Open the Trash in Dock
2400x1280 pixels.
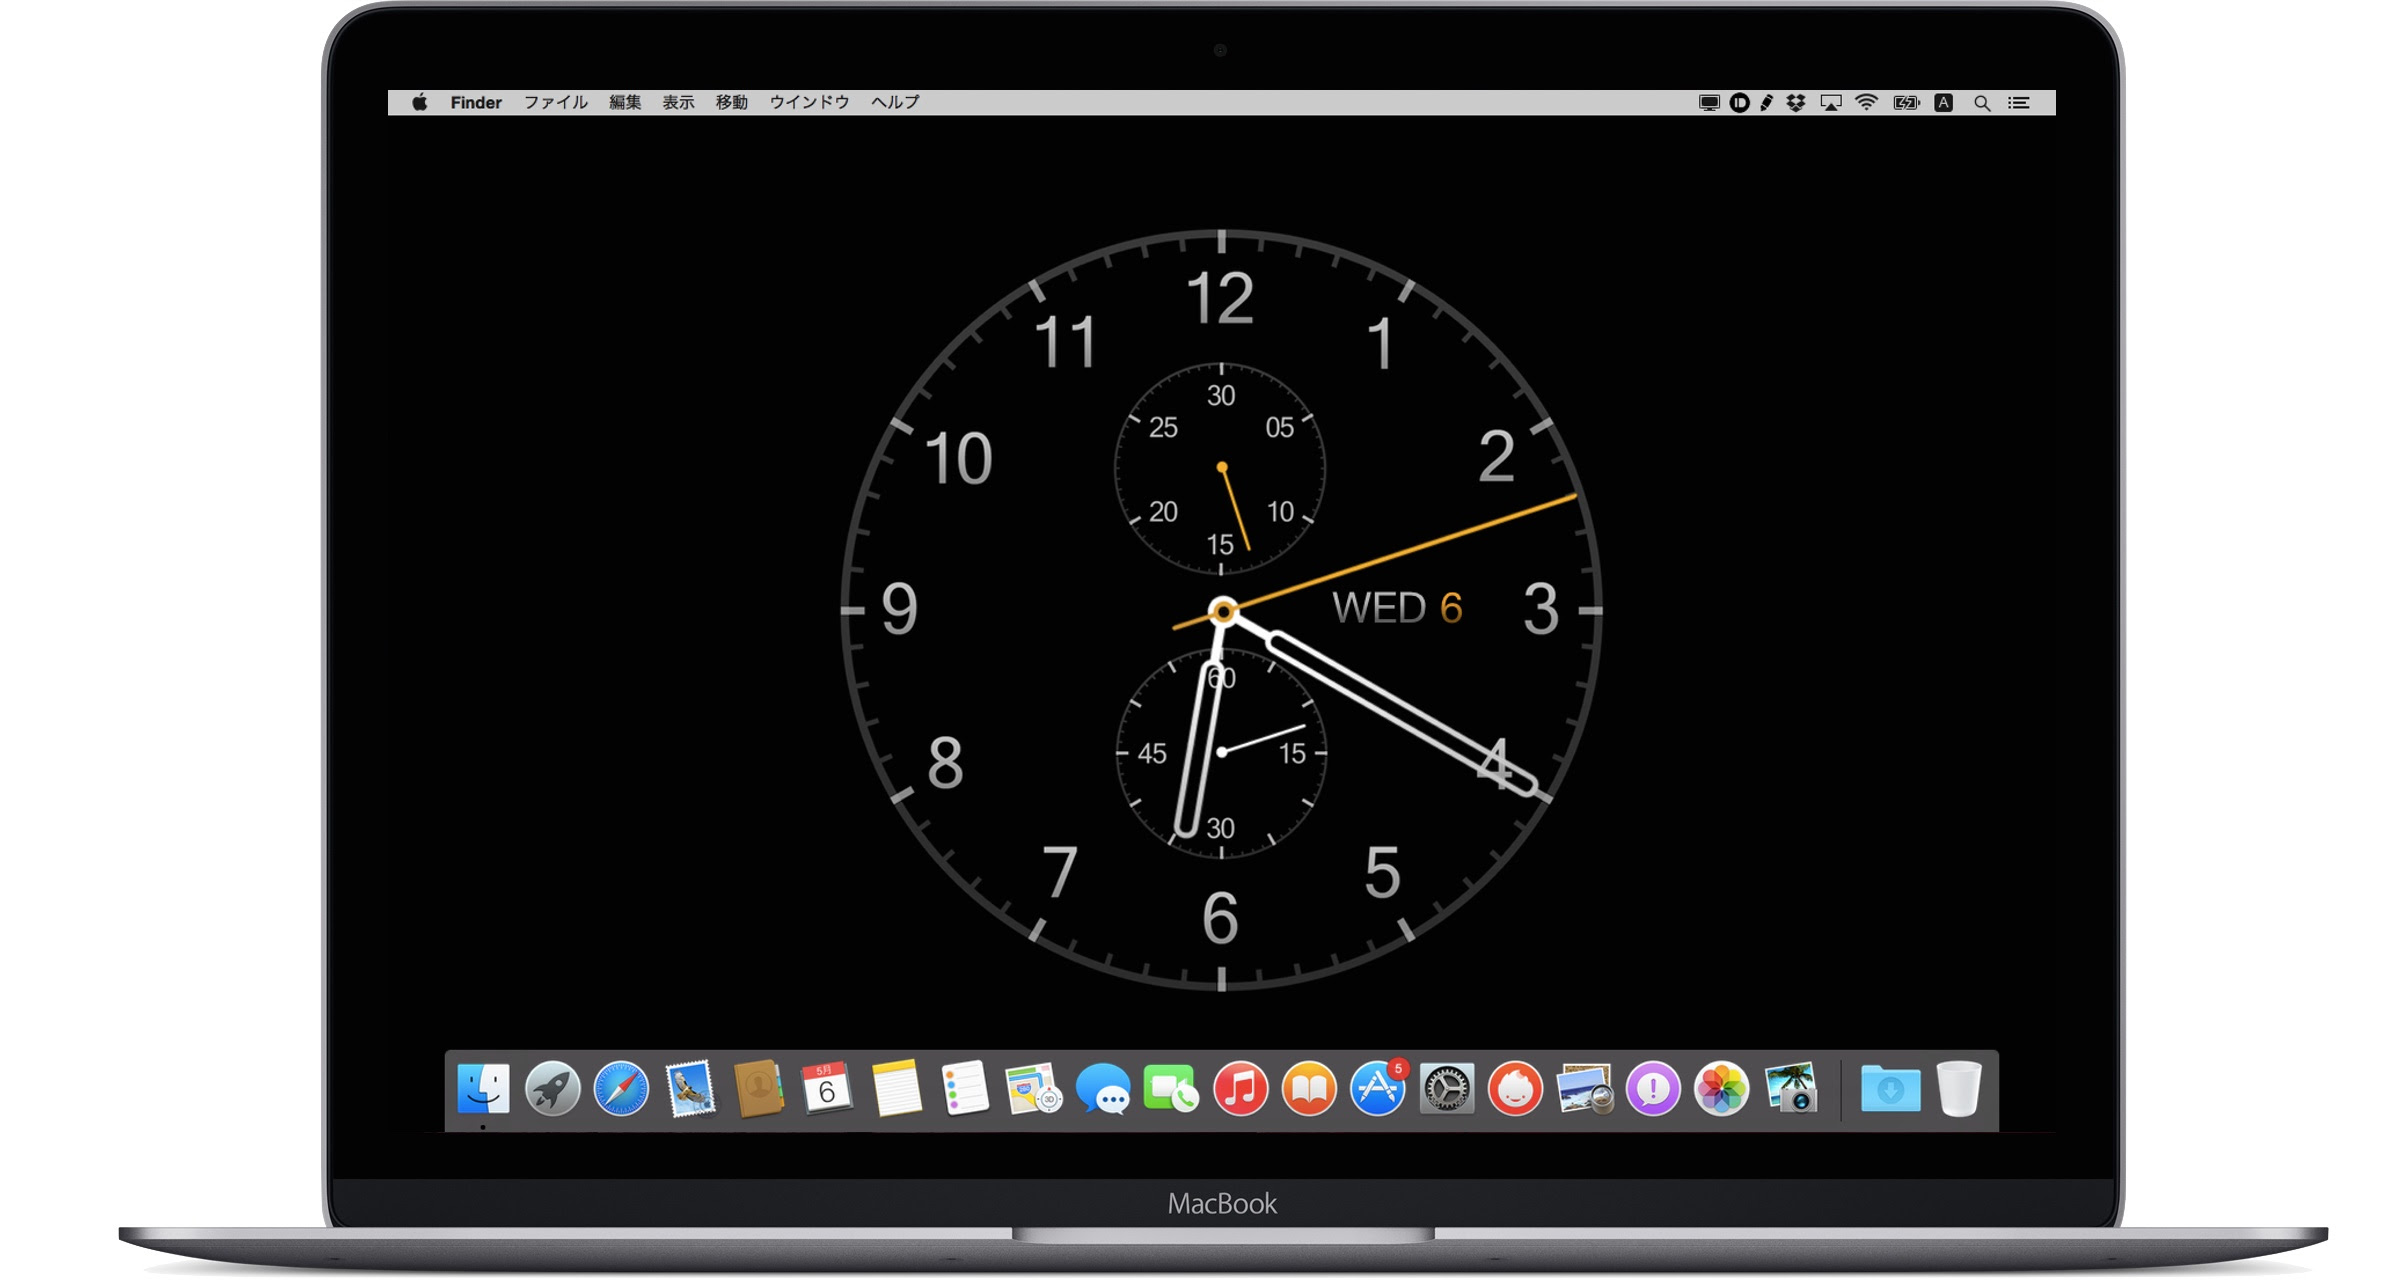[x=1959, y=1089]
